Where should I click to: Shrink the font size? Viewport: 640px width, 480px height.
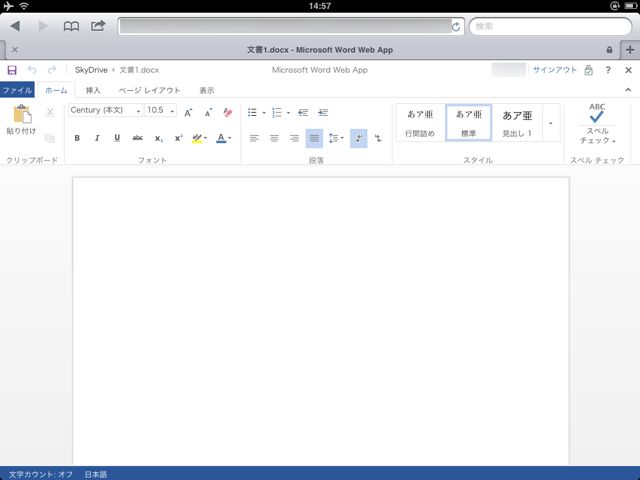click(x=208, y=113)
